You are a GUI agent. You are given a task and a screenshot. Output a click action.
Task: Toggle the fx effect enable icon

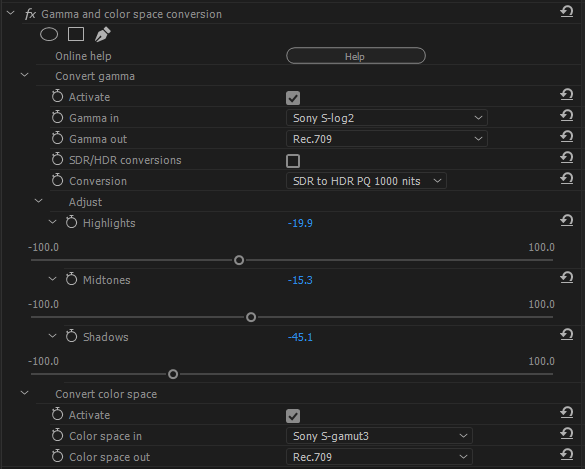30,14
